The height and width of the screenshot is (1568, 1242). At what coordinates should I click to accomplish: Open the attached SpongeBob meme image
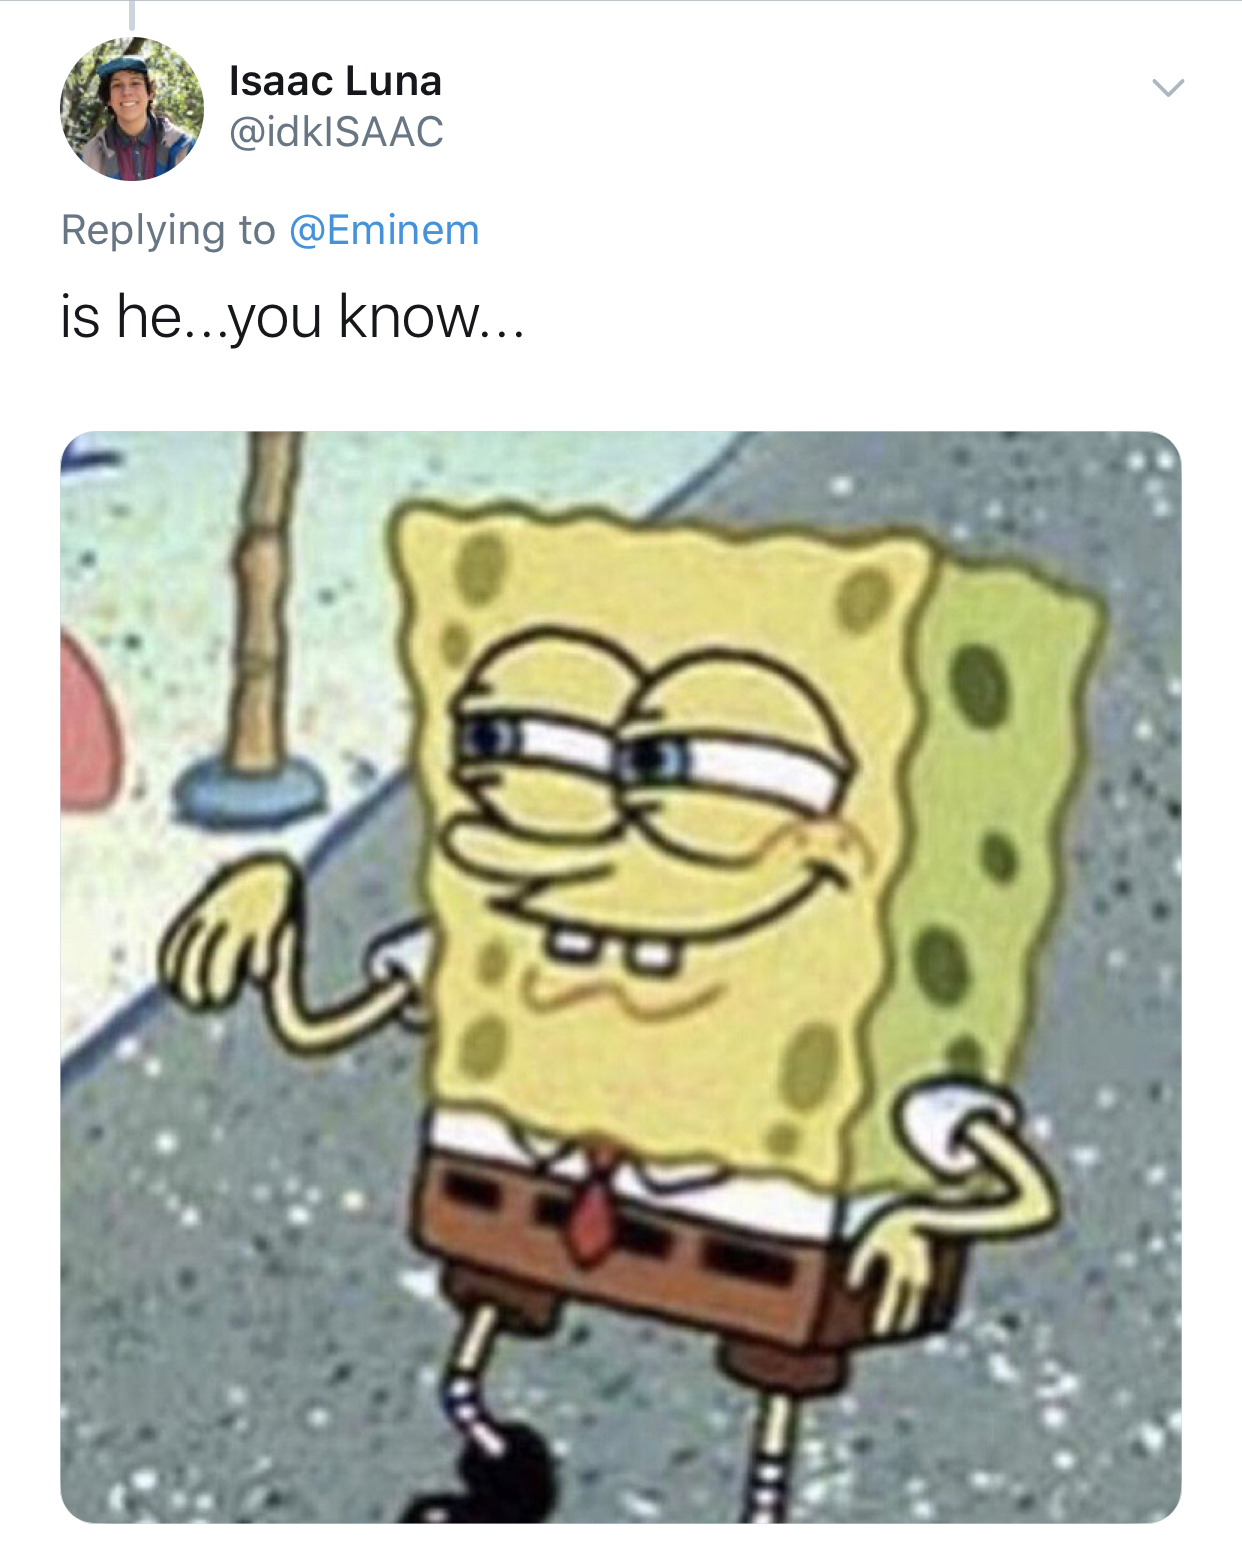click(621, 977)
